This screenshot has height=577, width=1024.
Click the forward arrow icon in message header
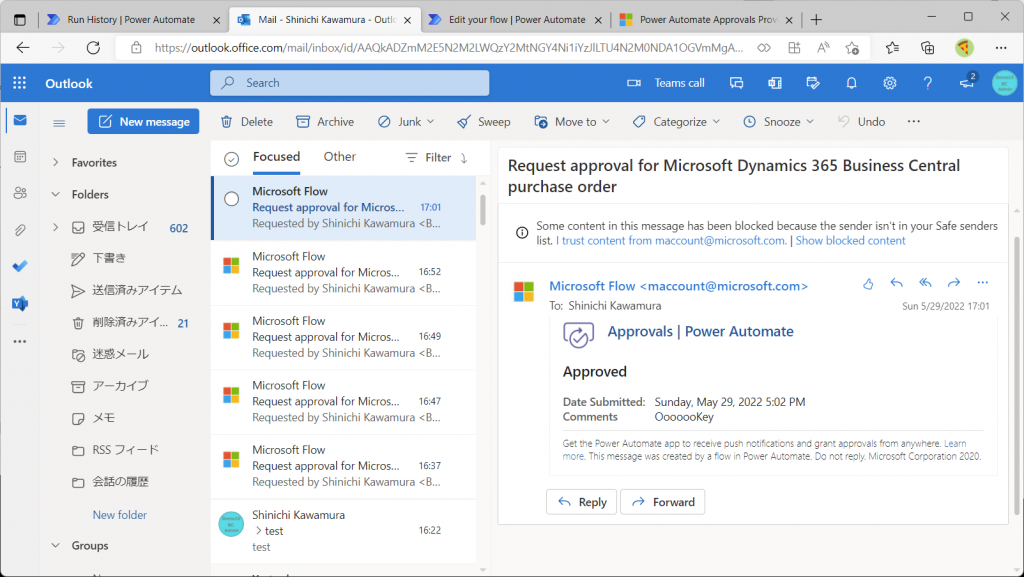(954, 283)
